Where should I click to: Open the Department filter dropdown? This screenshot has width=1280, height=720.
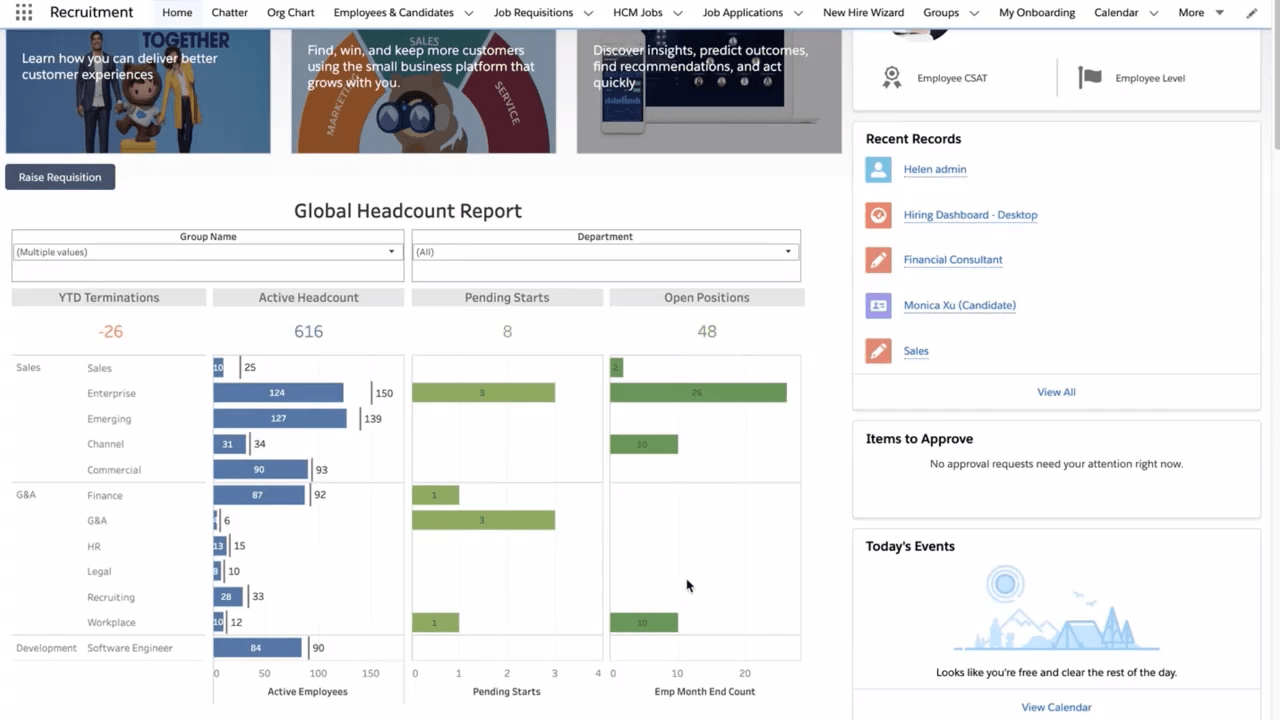coord(788,252)
